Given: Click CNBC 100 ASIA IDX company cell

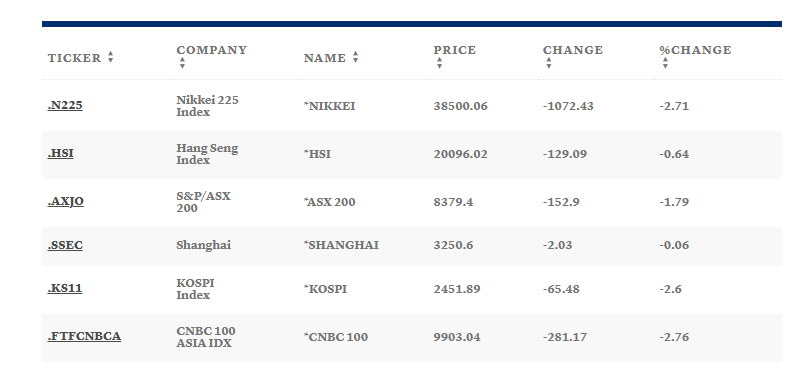Looking at the screenshot, I should coord(206,337).
